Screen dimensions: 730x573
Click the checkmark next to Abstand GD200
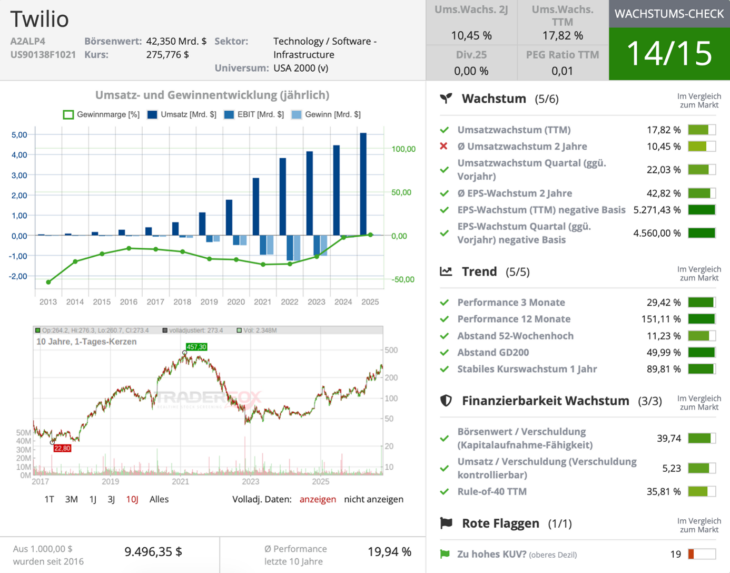point(444,352)
